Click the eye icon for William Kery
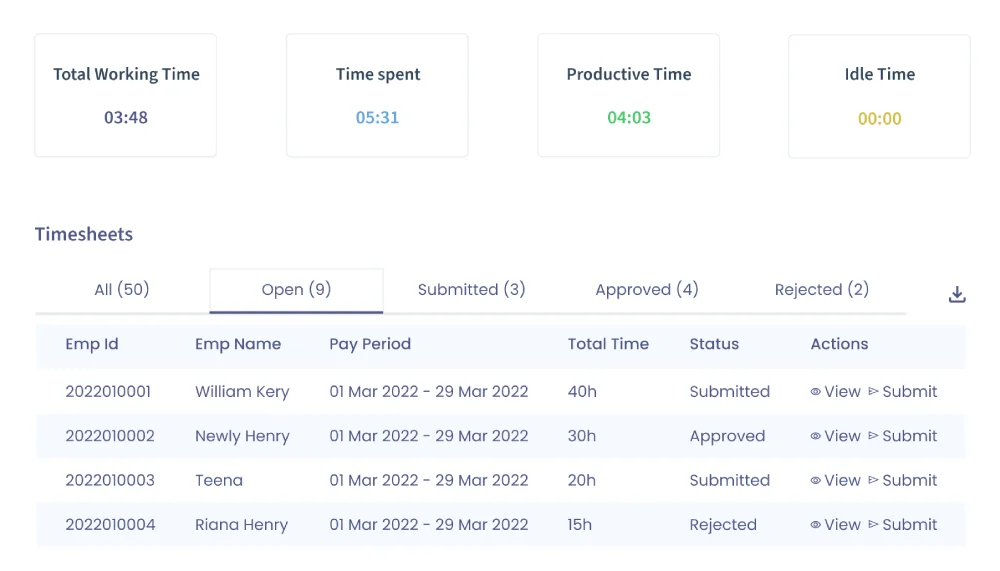 pos(815,392)
